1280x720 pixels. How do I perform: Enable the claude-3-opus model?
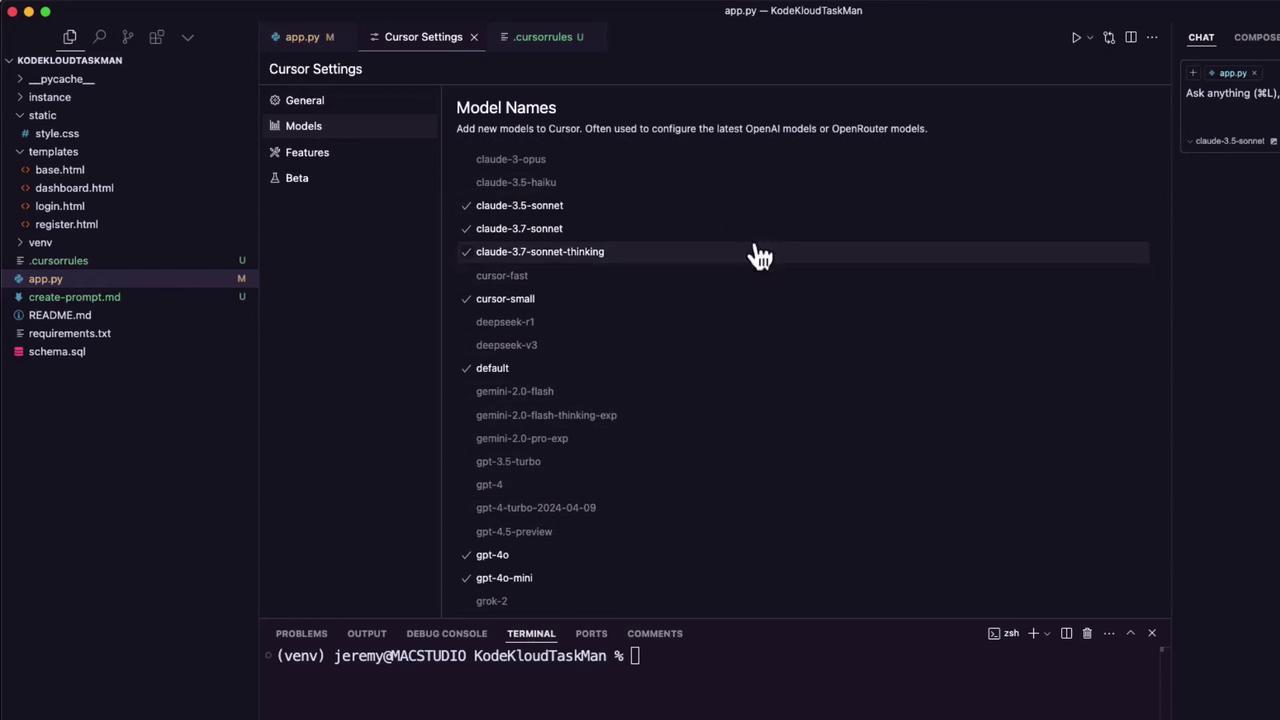coord(510,159)
